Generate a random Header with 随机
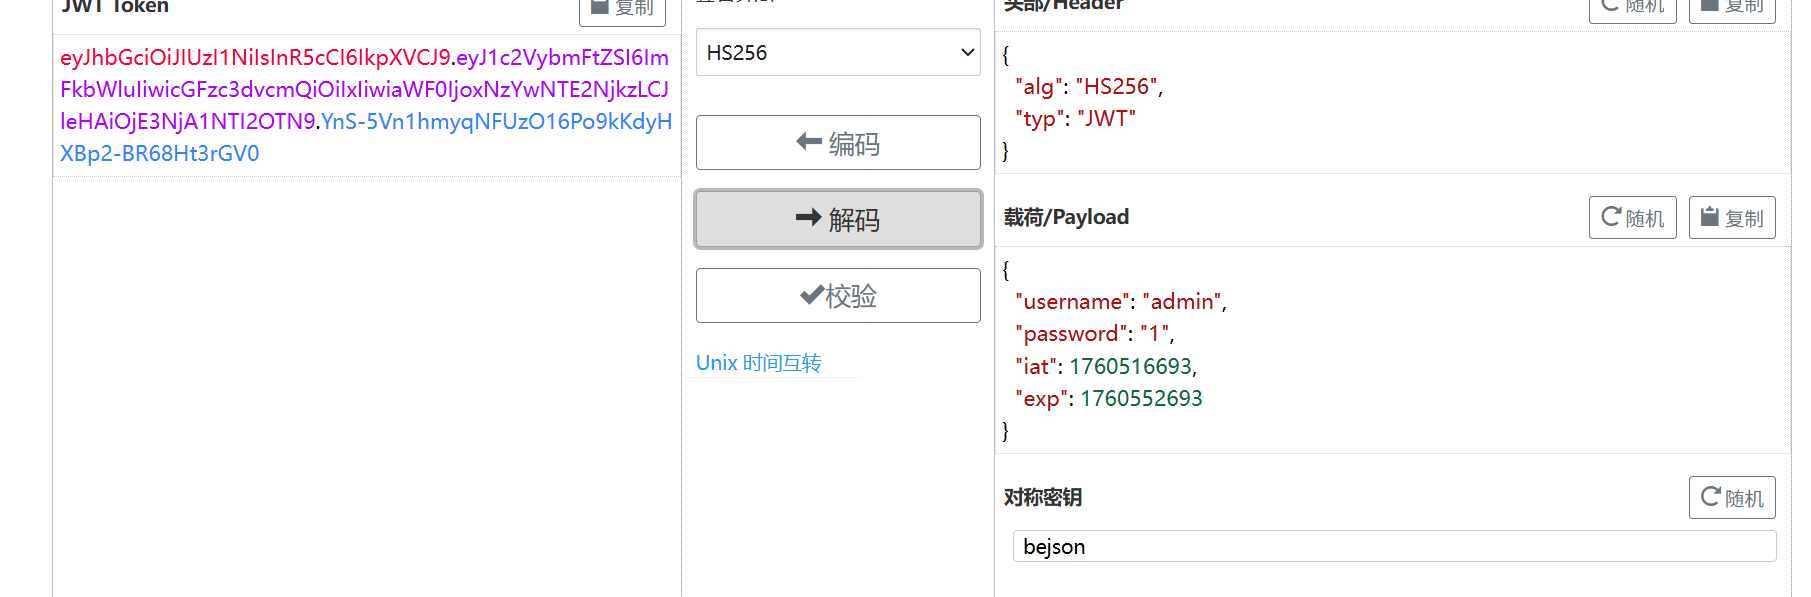1811x597 pixels. [x=1632, y=8]
